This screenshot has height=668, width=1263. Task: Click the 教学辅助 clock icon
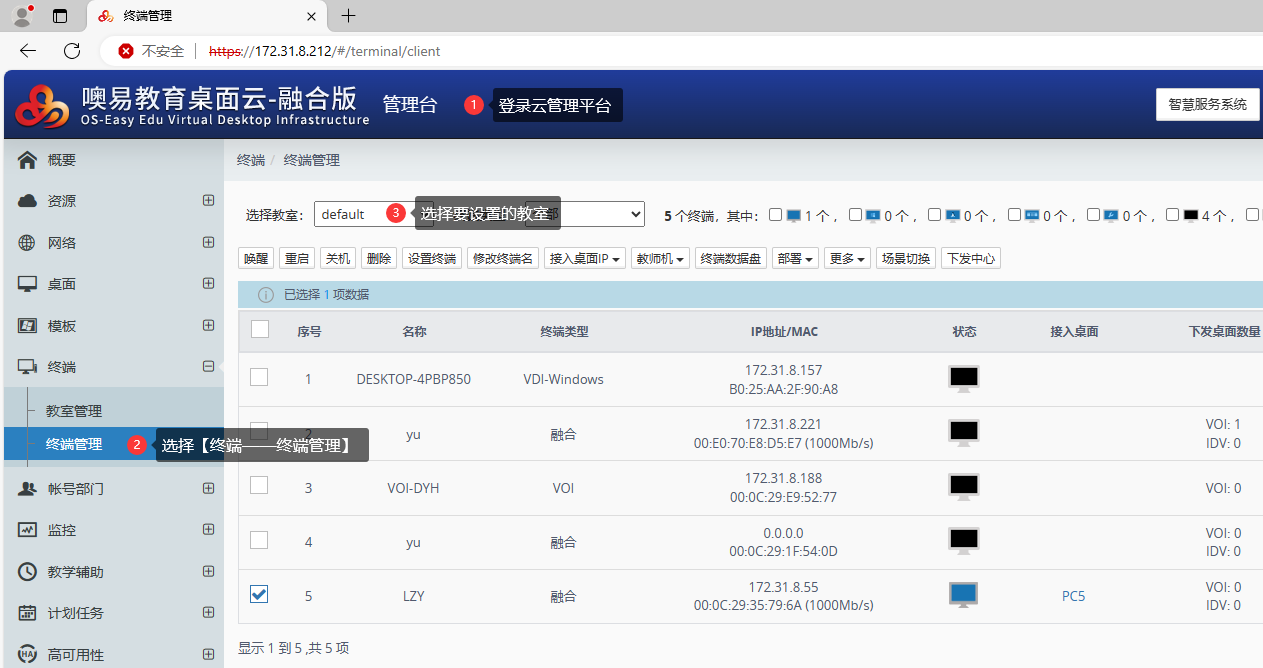pyautogui.click(x=28, y=572)
